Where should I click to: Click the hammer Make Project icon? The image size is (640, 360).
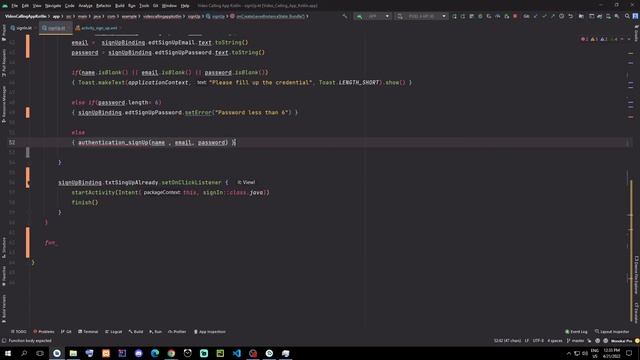pyautogui.click(x=345, y=16)
